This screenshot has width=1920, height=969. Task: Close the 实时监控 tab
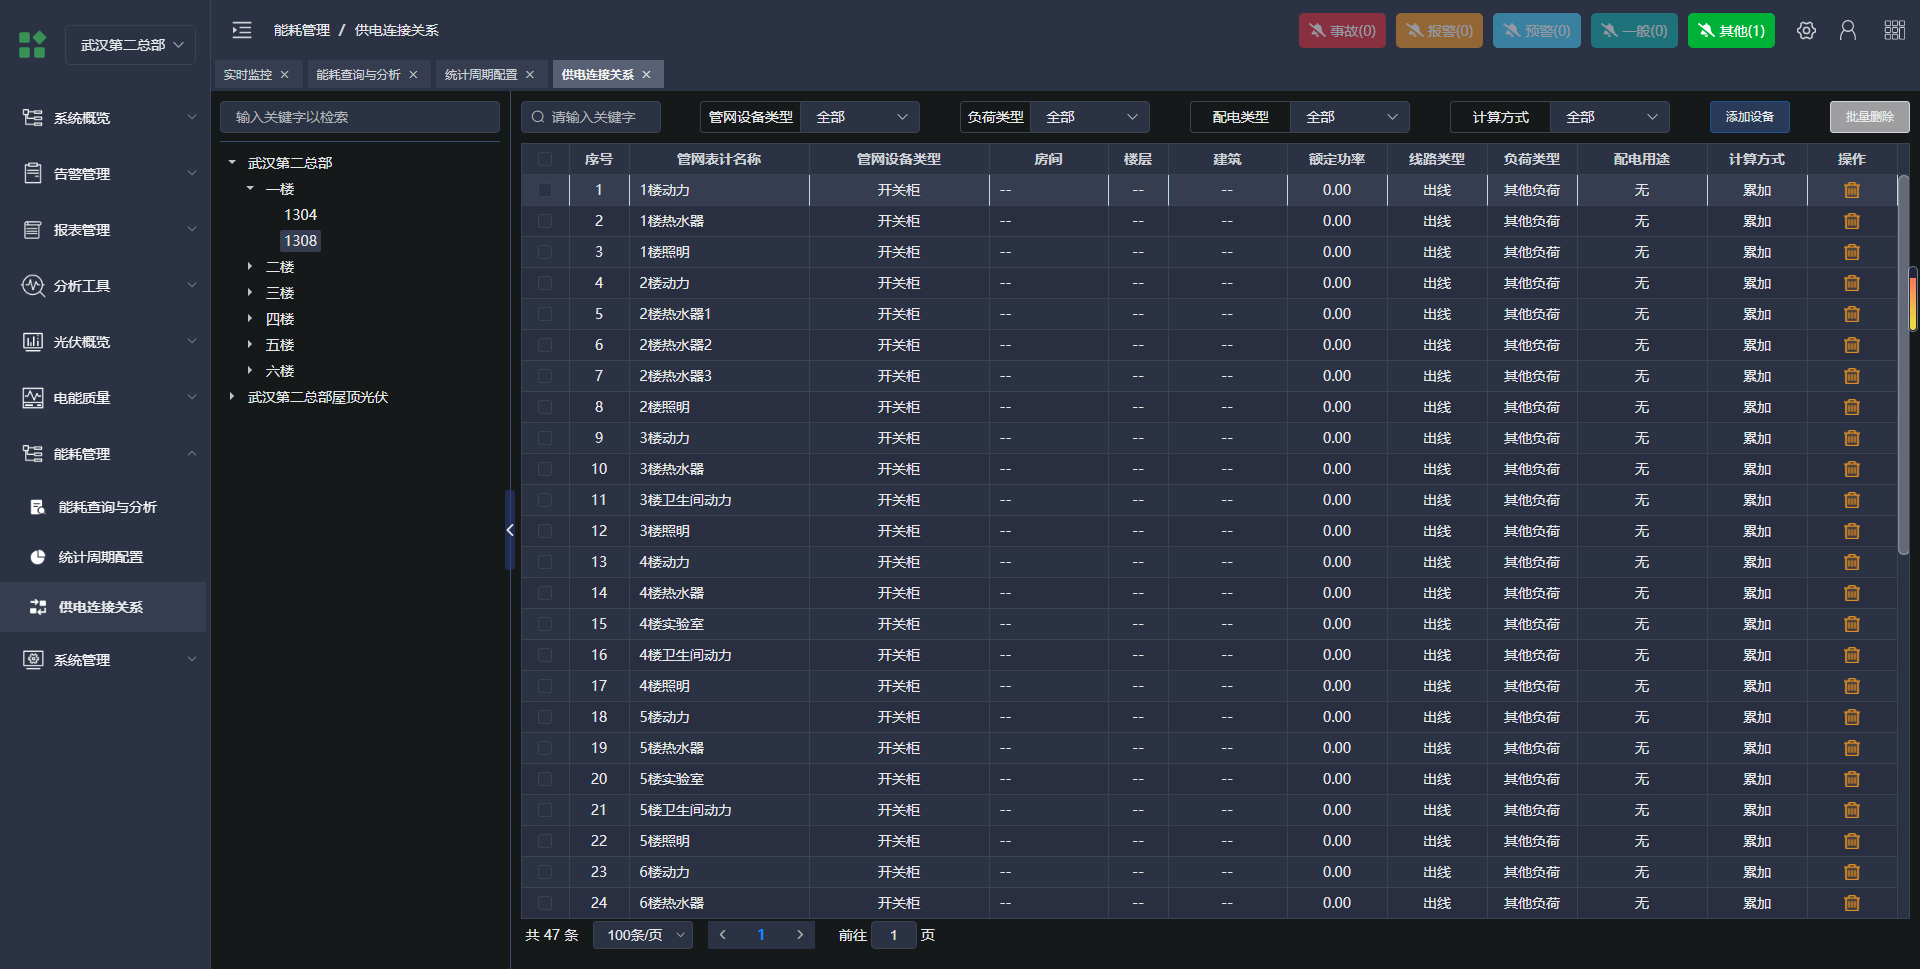(285, 75)
